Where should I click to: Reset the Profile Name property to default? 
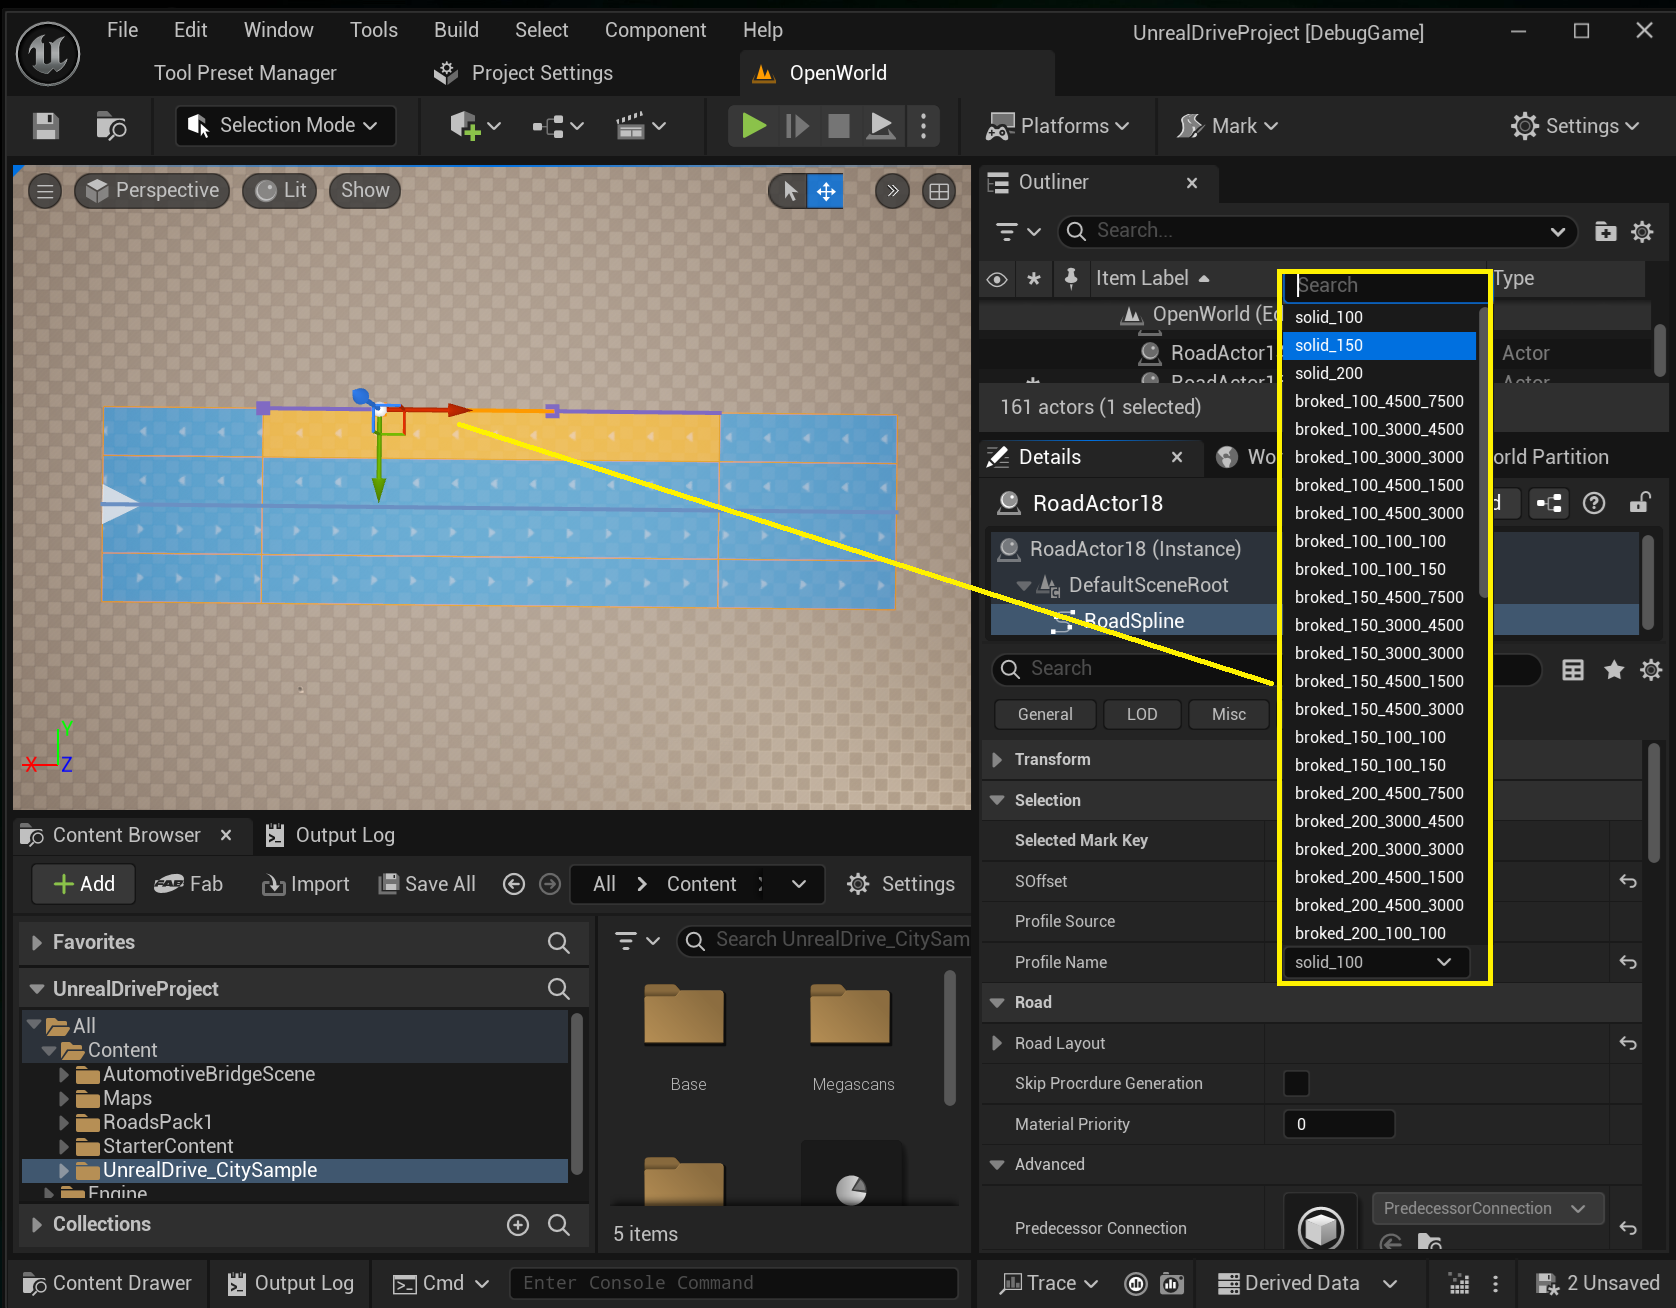coord(1628,962)
